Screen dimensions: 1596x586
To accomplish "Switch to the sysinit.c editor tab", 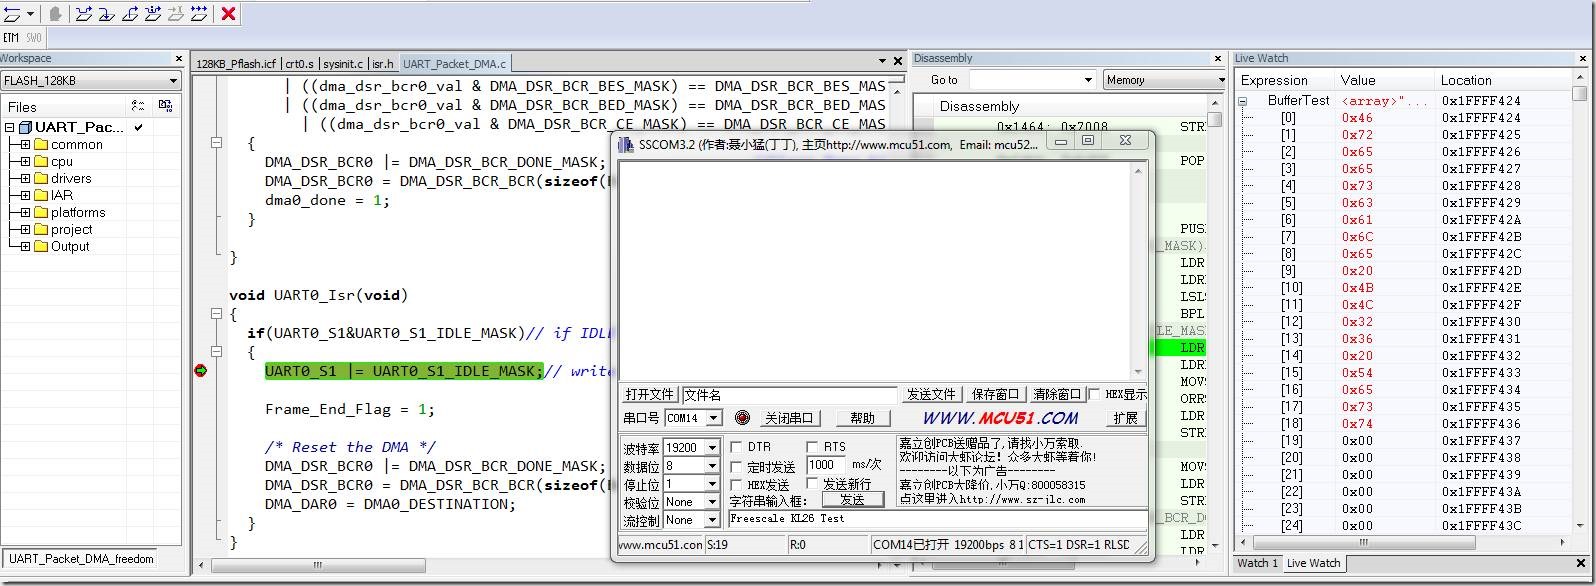I will 343,63.
